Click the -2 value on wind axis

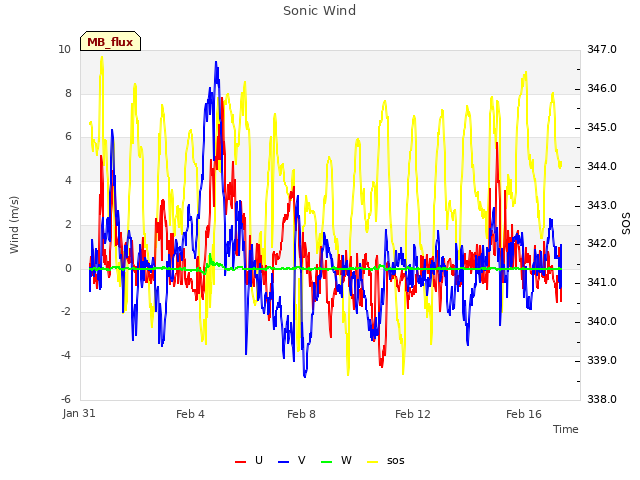pyautogui.click(x=66, y=311)
